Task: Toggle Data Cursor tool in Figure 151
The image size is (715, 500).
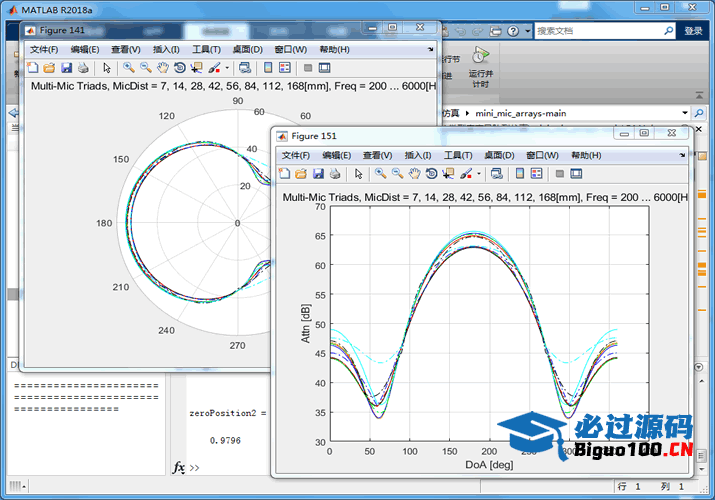Action: 448,174
